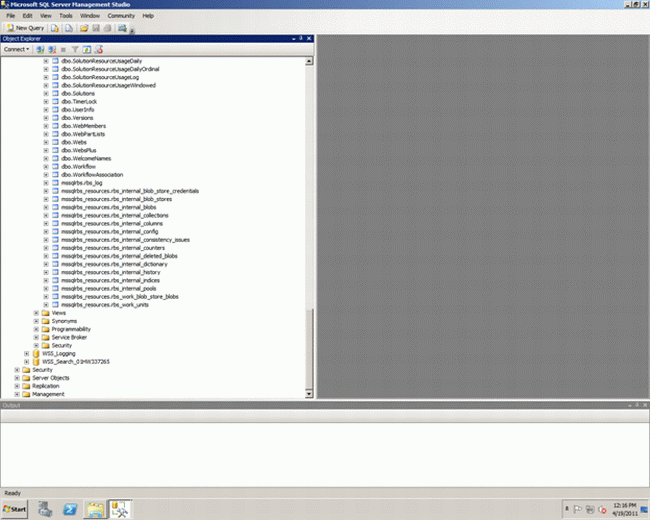Select rbs_internal_collections table row
This screenshot has height=520, width=650.
click(114, 216)
